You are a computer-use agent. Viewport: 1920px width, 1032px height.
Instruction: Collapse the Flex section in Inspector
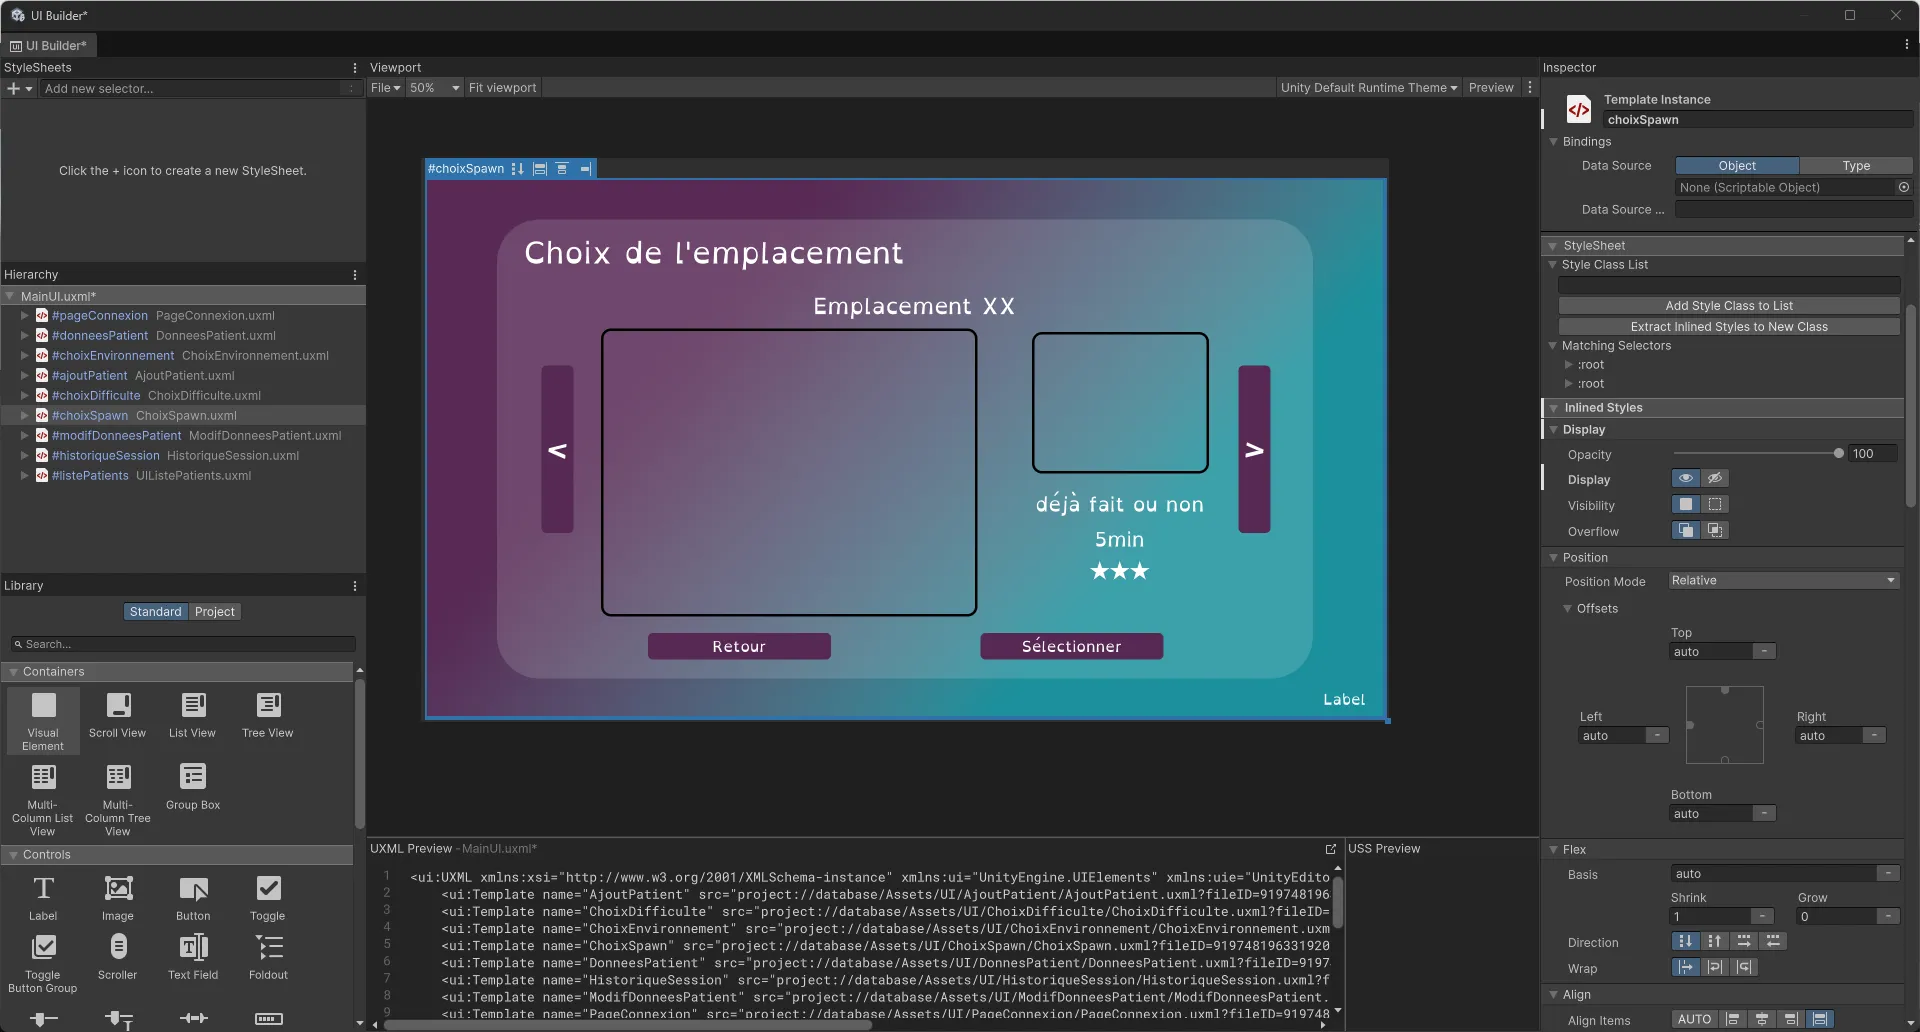click(x=1554, y=850)
